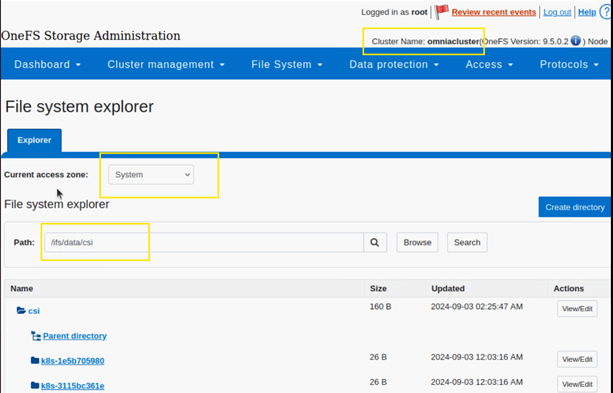The height and width of the screenshot is (393, 613).
Task: Click the 160 B size value
Action: 380,307
